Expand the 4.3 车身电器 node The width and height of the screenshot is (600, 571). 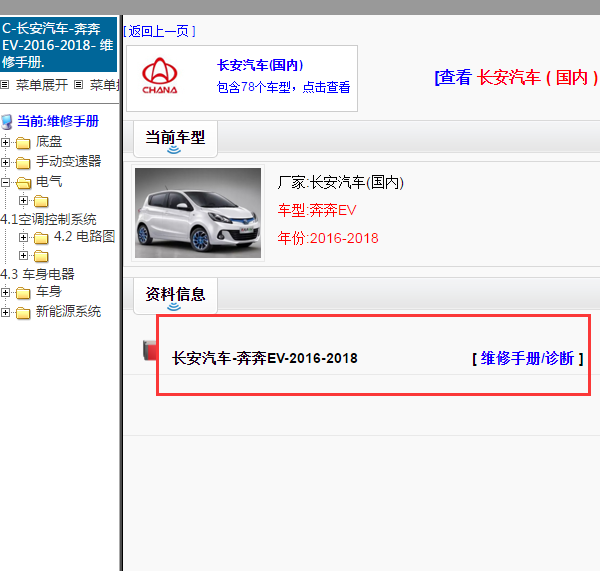(x=23, y=255)
